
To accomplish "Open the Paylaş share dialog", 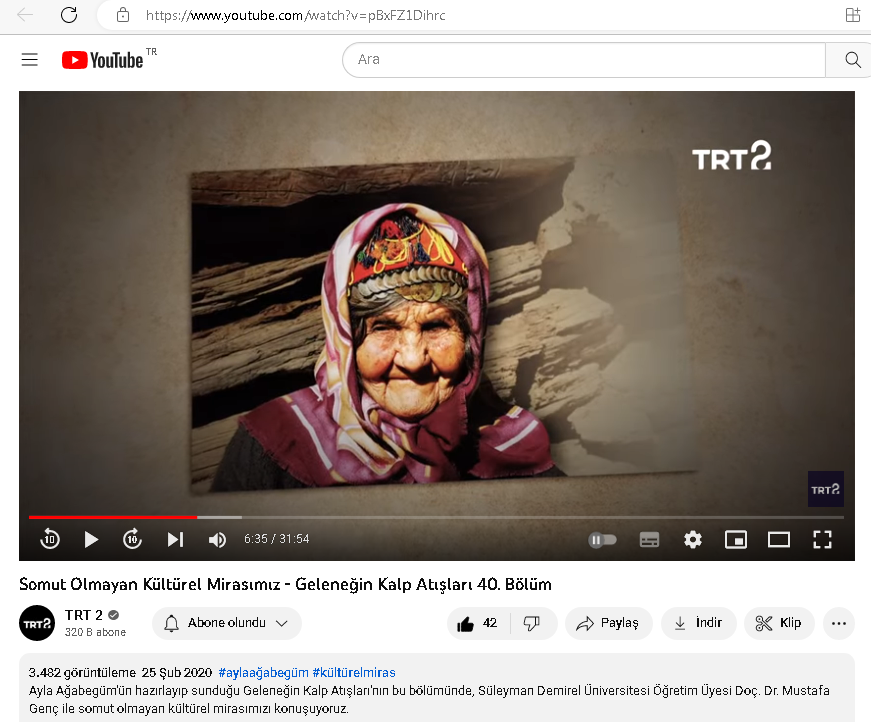I will [609, 623].
